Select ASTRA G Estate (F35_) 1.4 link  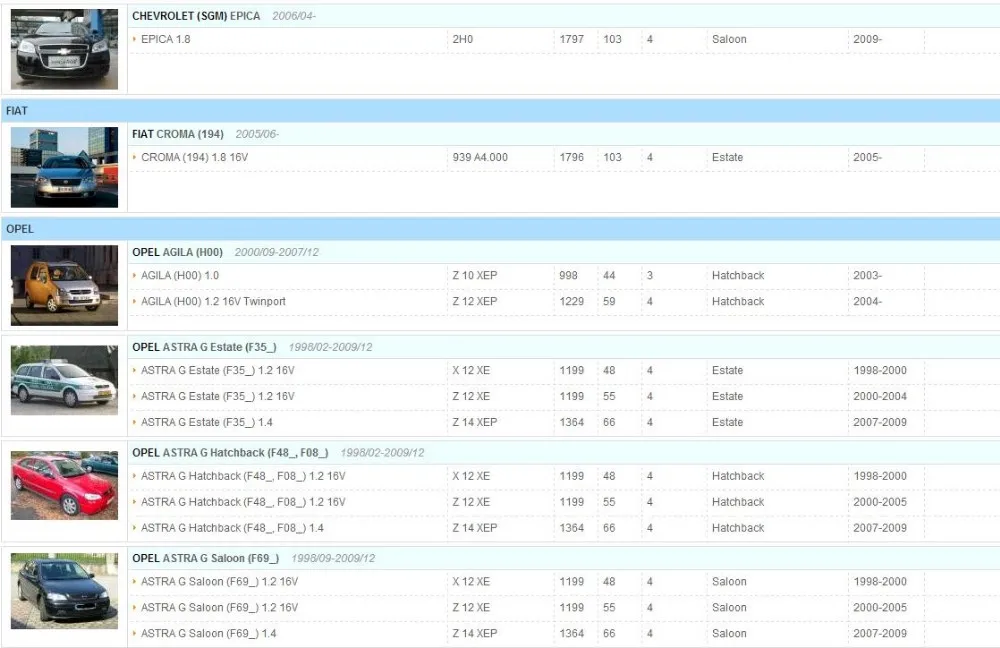point(207,422)
